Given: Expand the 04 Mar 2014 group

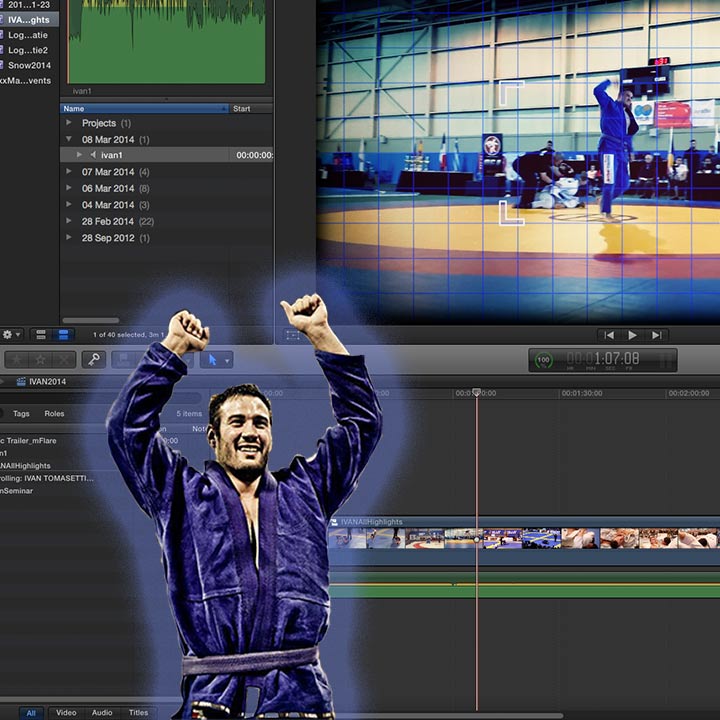Looking at the screenshot, I should 69,204.
